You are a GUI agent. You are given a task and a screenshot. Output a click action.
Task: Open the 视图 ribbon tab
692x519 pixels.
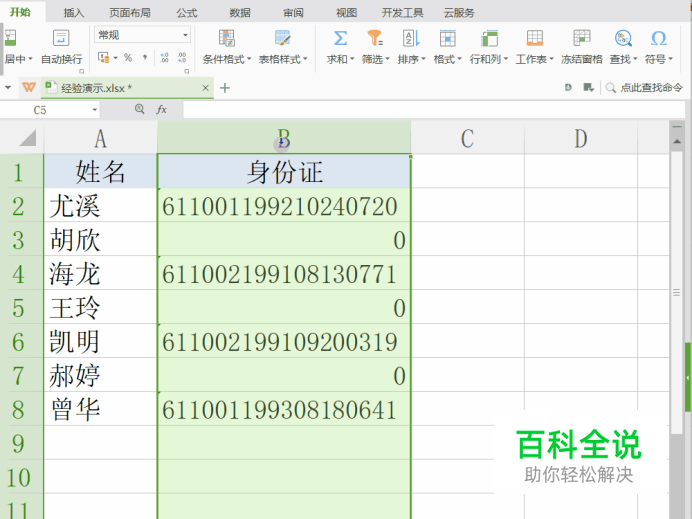pos(346,13)
